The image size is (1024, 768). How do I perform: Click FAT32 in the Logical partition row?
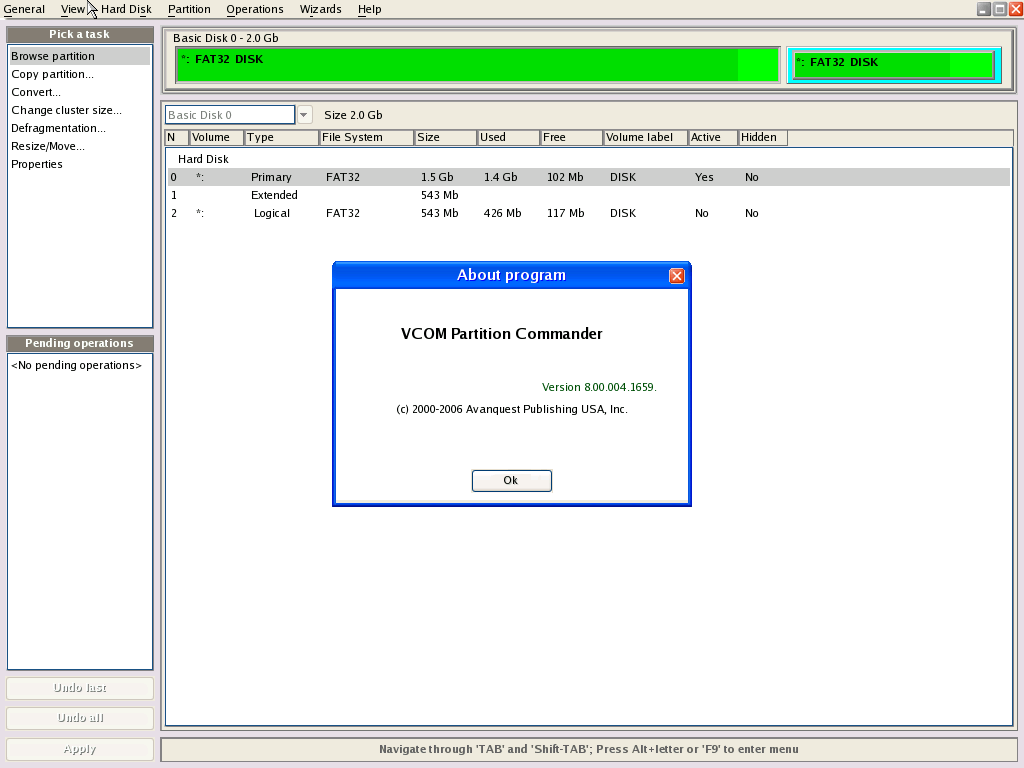(x=343, y=214)
